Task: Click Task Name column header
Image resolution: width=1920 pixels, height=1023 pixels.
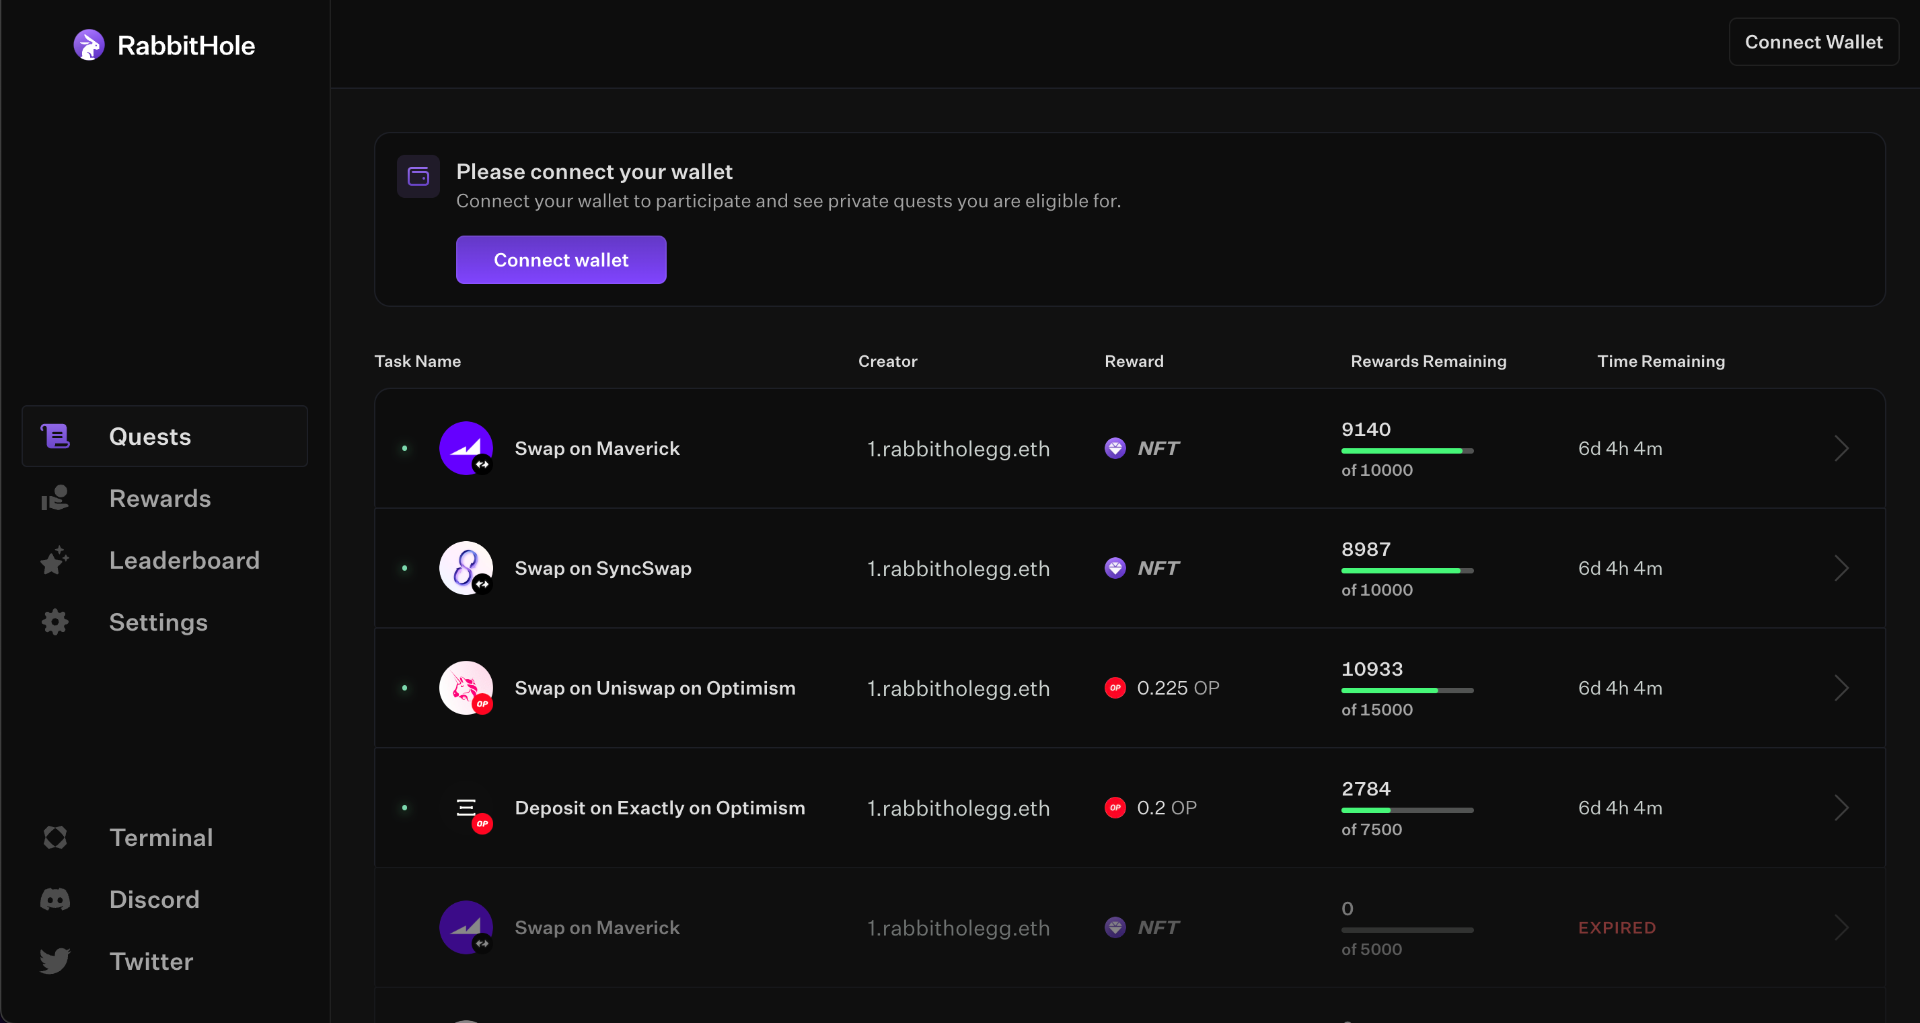Action: point(418,361)
